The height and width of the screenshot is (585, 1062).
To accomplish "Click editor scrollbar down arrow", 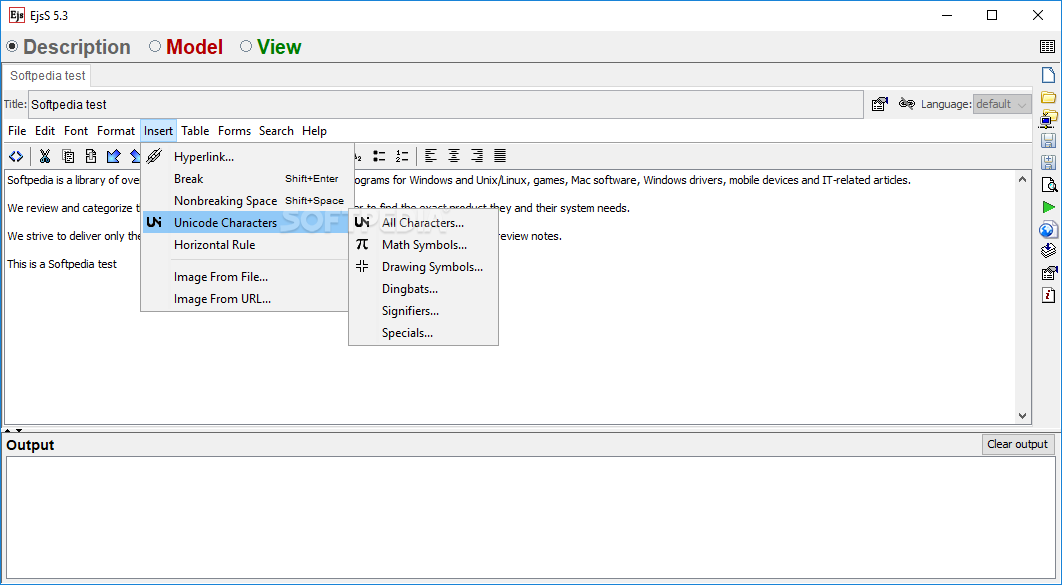I will tap(1023, 416).
